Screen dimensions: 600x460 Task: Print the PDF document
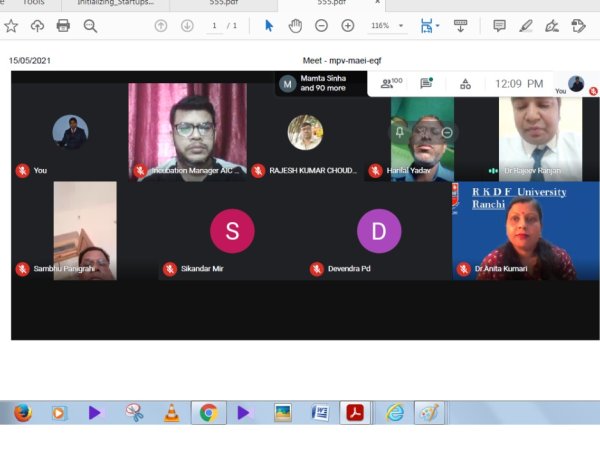(x=64, y=26)
